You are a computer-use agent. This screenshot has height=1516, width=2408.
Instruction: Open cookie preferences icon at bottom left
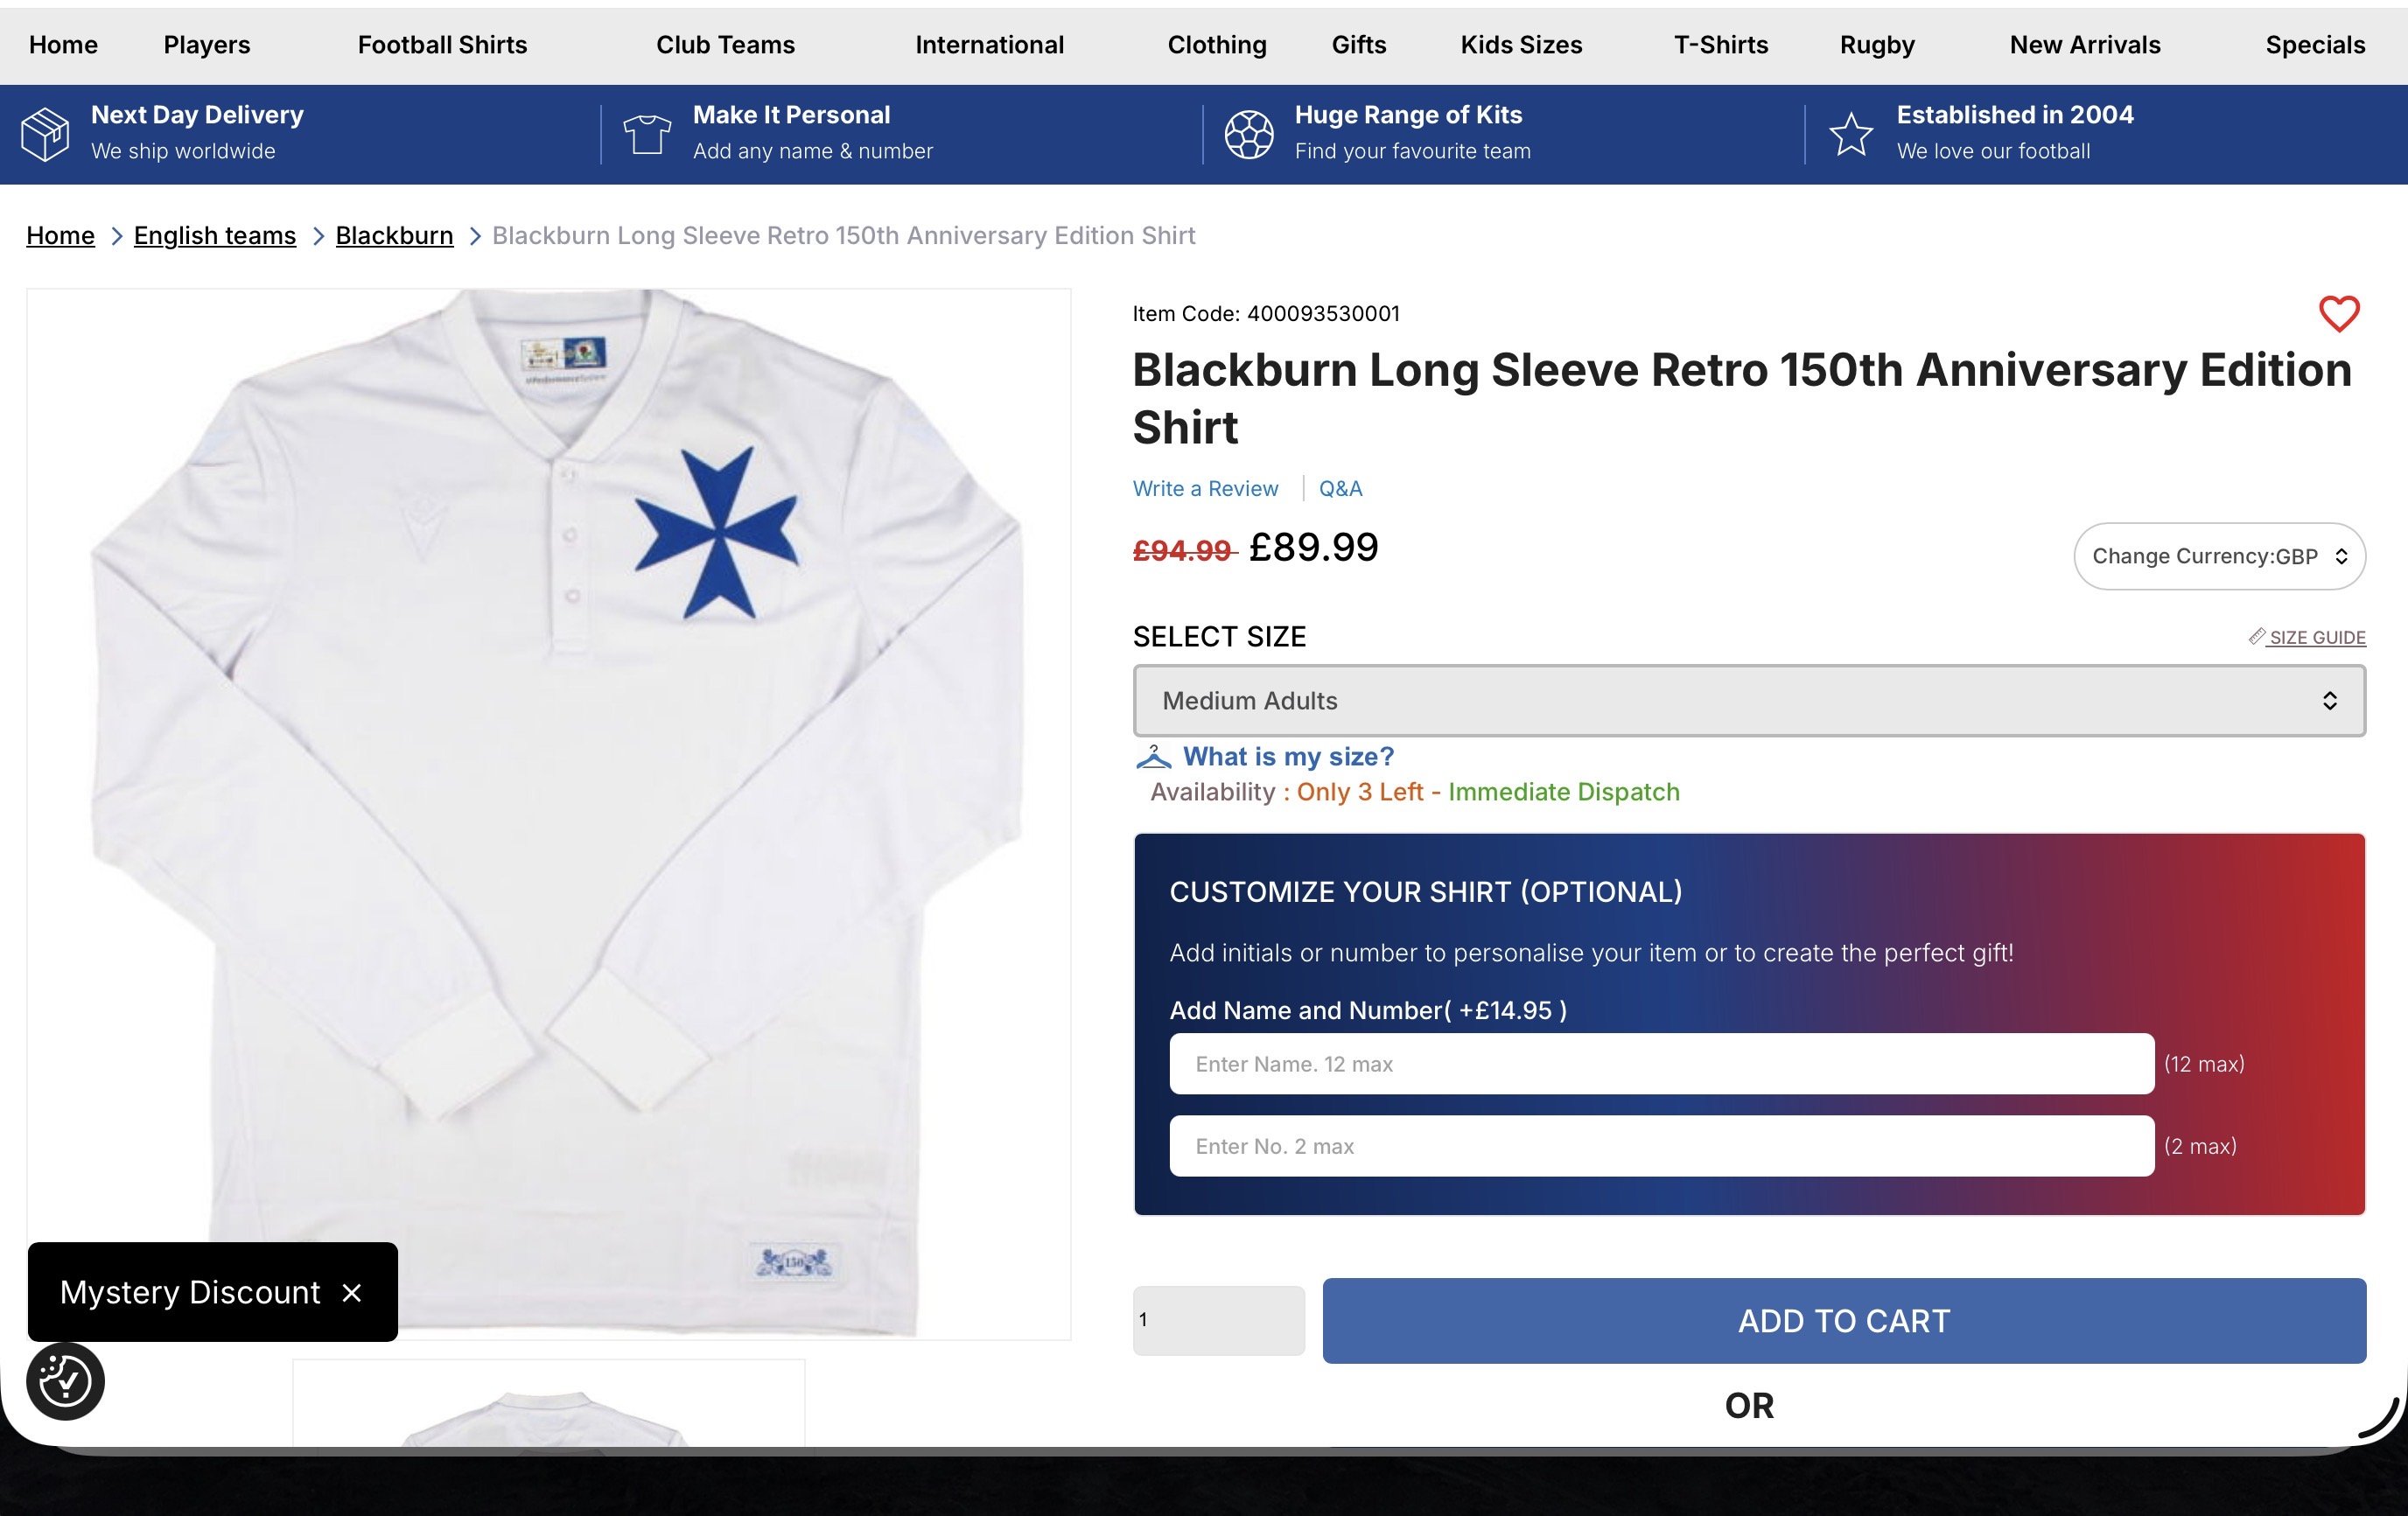point(65,1381)
